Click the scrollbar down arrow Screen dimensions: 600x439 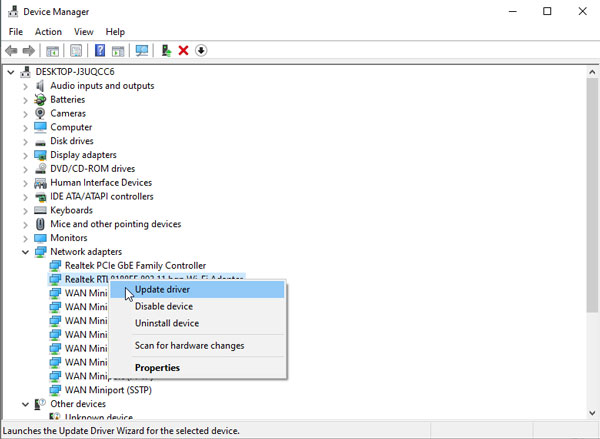tap(592, 413)
